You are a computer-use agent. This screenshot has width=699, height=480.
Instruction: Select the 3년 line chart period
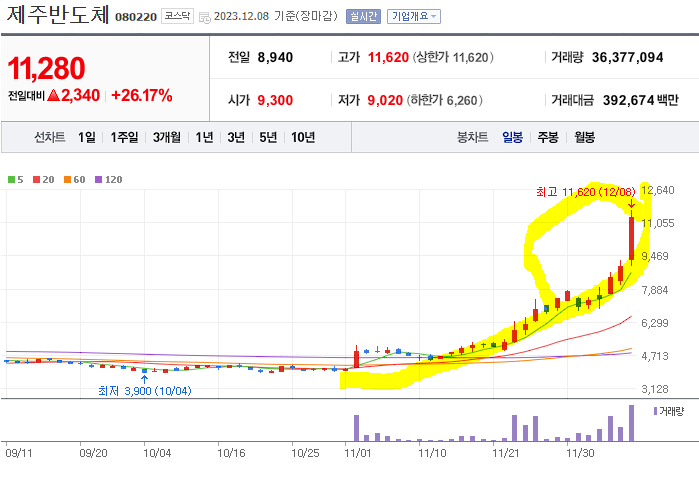coord(236,137)
